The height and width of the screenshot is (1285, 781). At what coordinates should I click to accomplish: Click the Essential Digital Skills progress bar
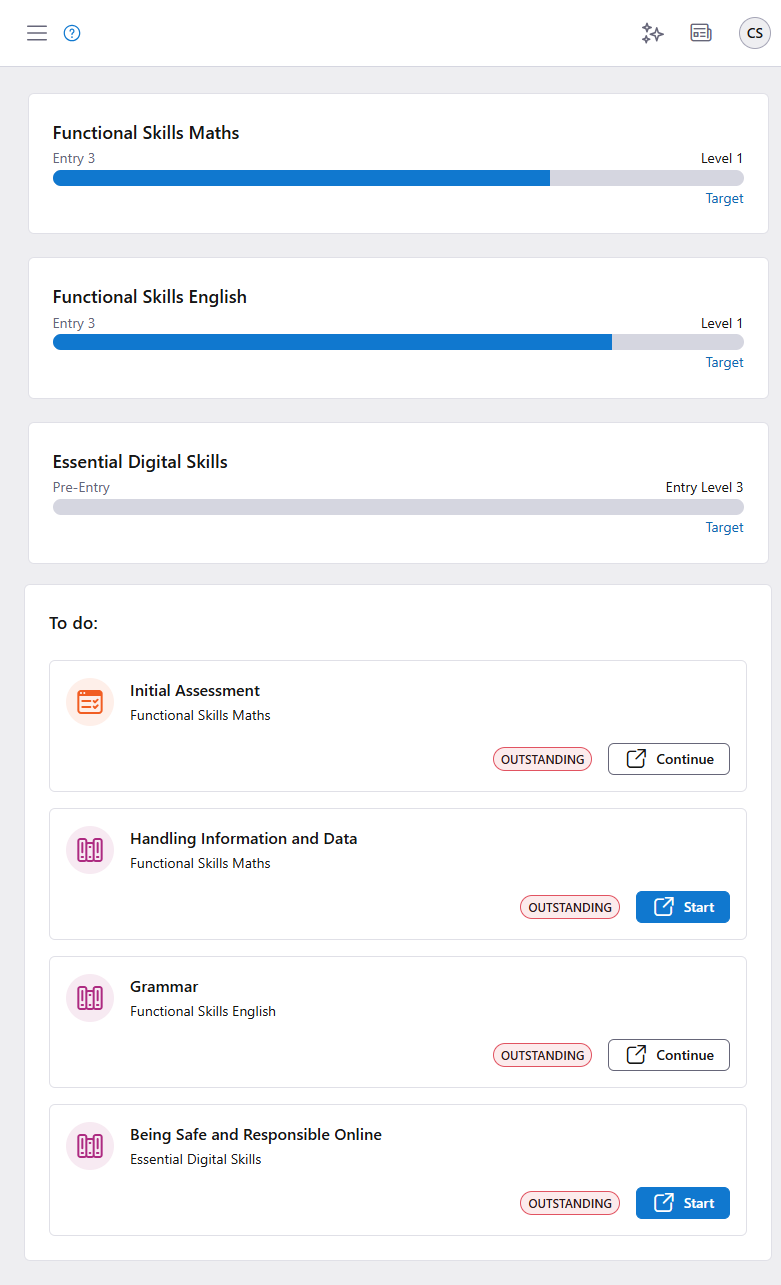[x=398, y=507]
